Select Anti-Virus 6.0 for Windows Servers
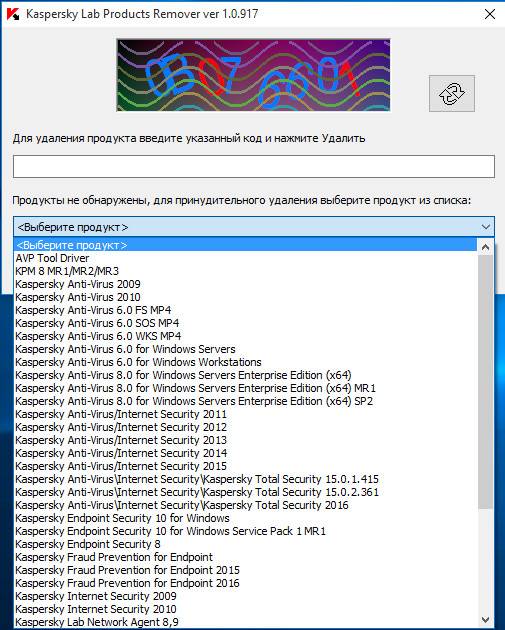Screen dimensions: 505x630 coord(245,349)
